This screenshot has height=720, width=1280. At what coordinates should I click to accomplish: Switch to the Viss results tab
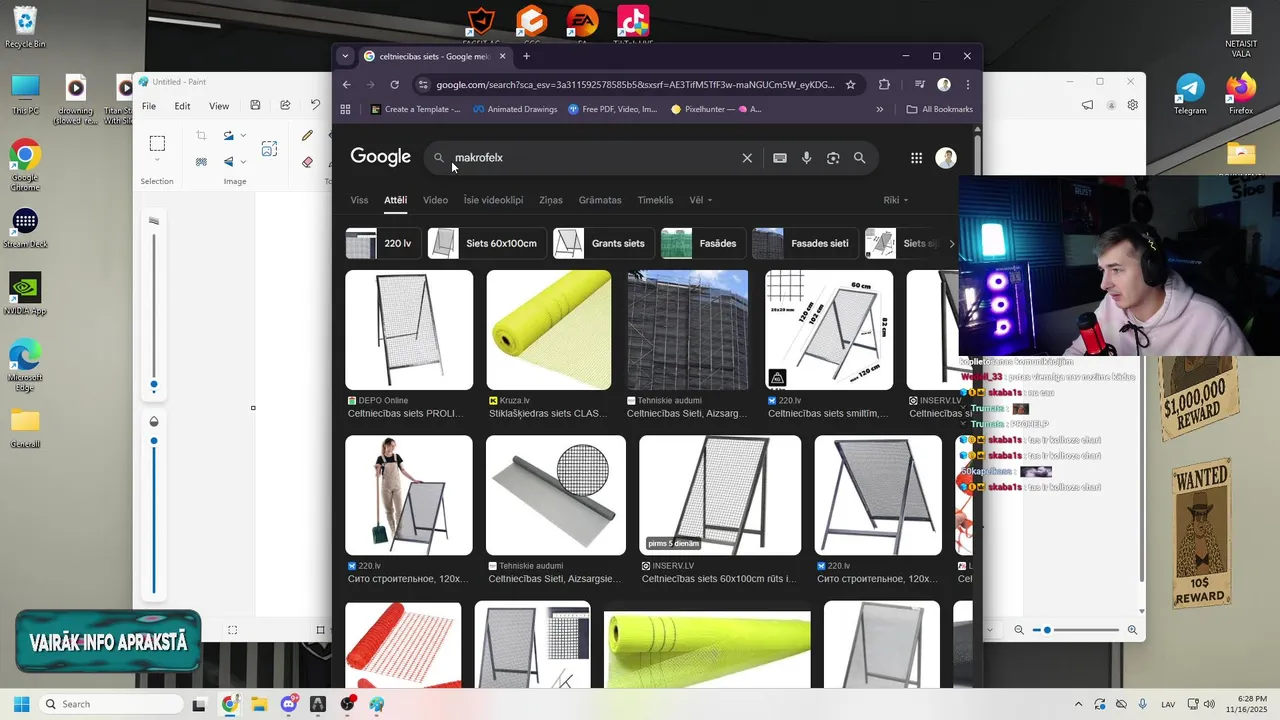[359, 200]
